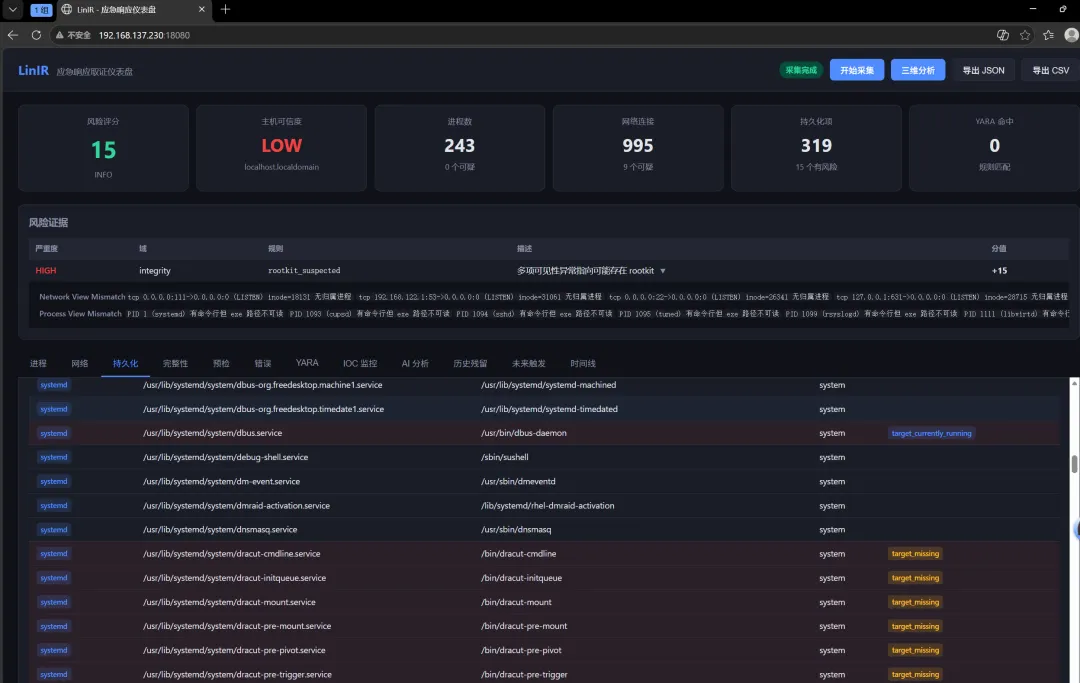Start collection with 开始采集 button
The width and height of the screenshot is (1080, 683).
pos(857,70)
